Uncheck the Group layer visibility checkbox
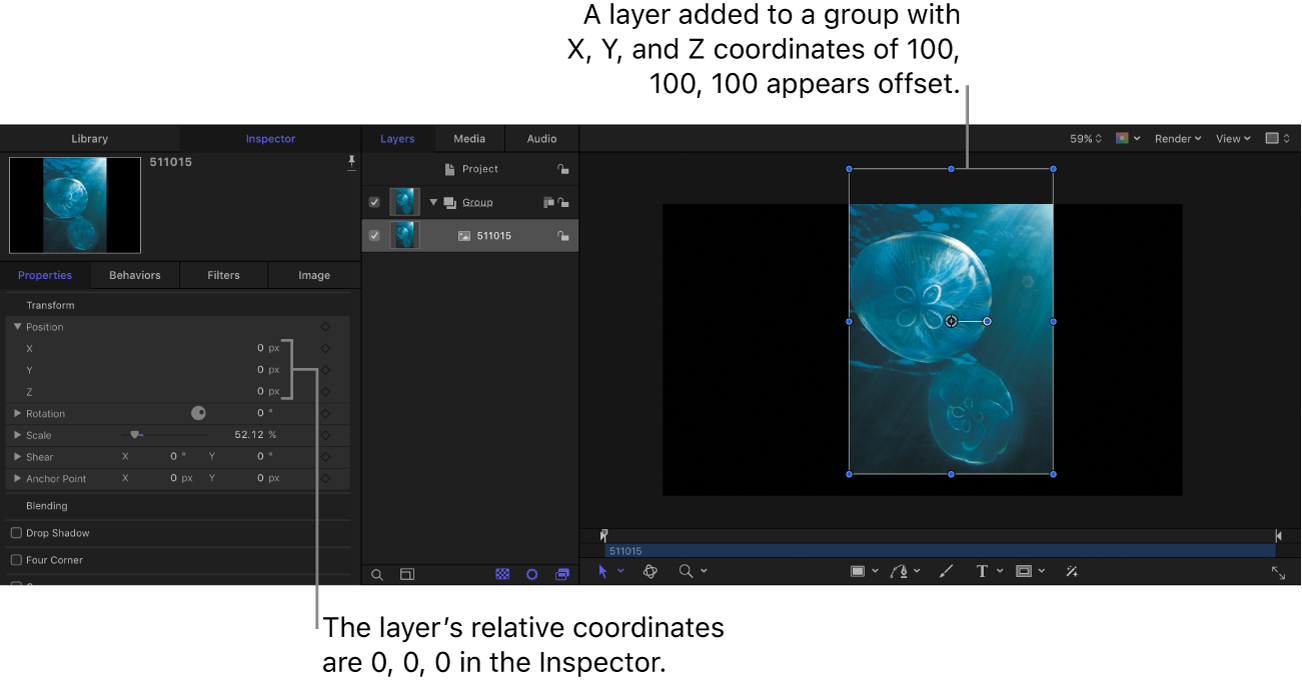The height and width of the screenshot is (682, 1302). pos(374,202)
